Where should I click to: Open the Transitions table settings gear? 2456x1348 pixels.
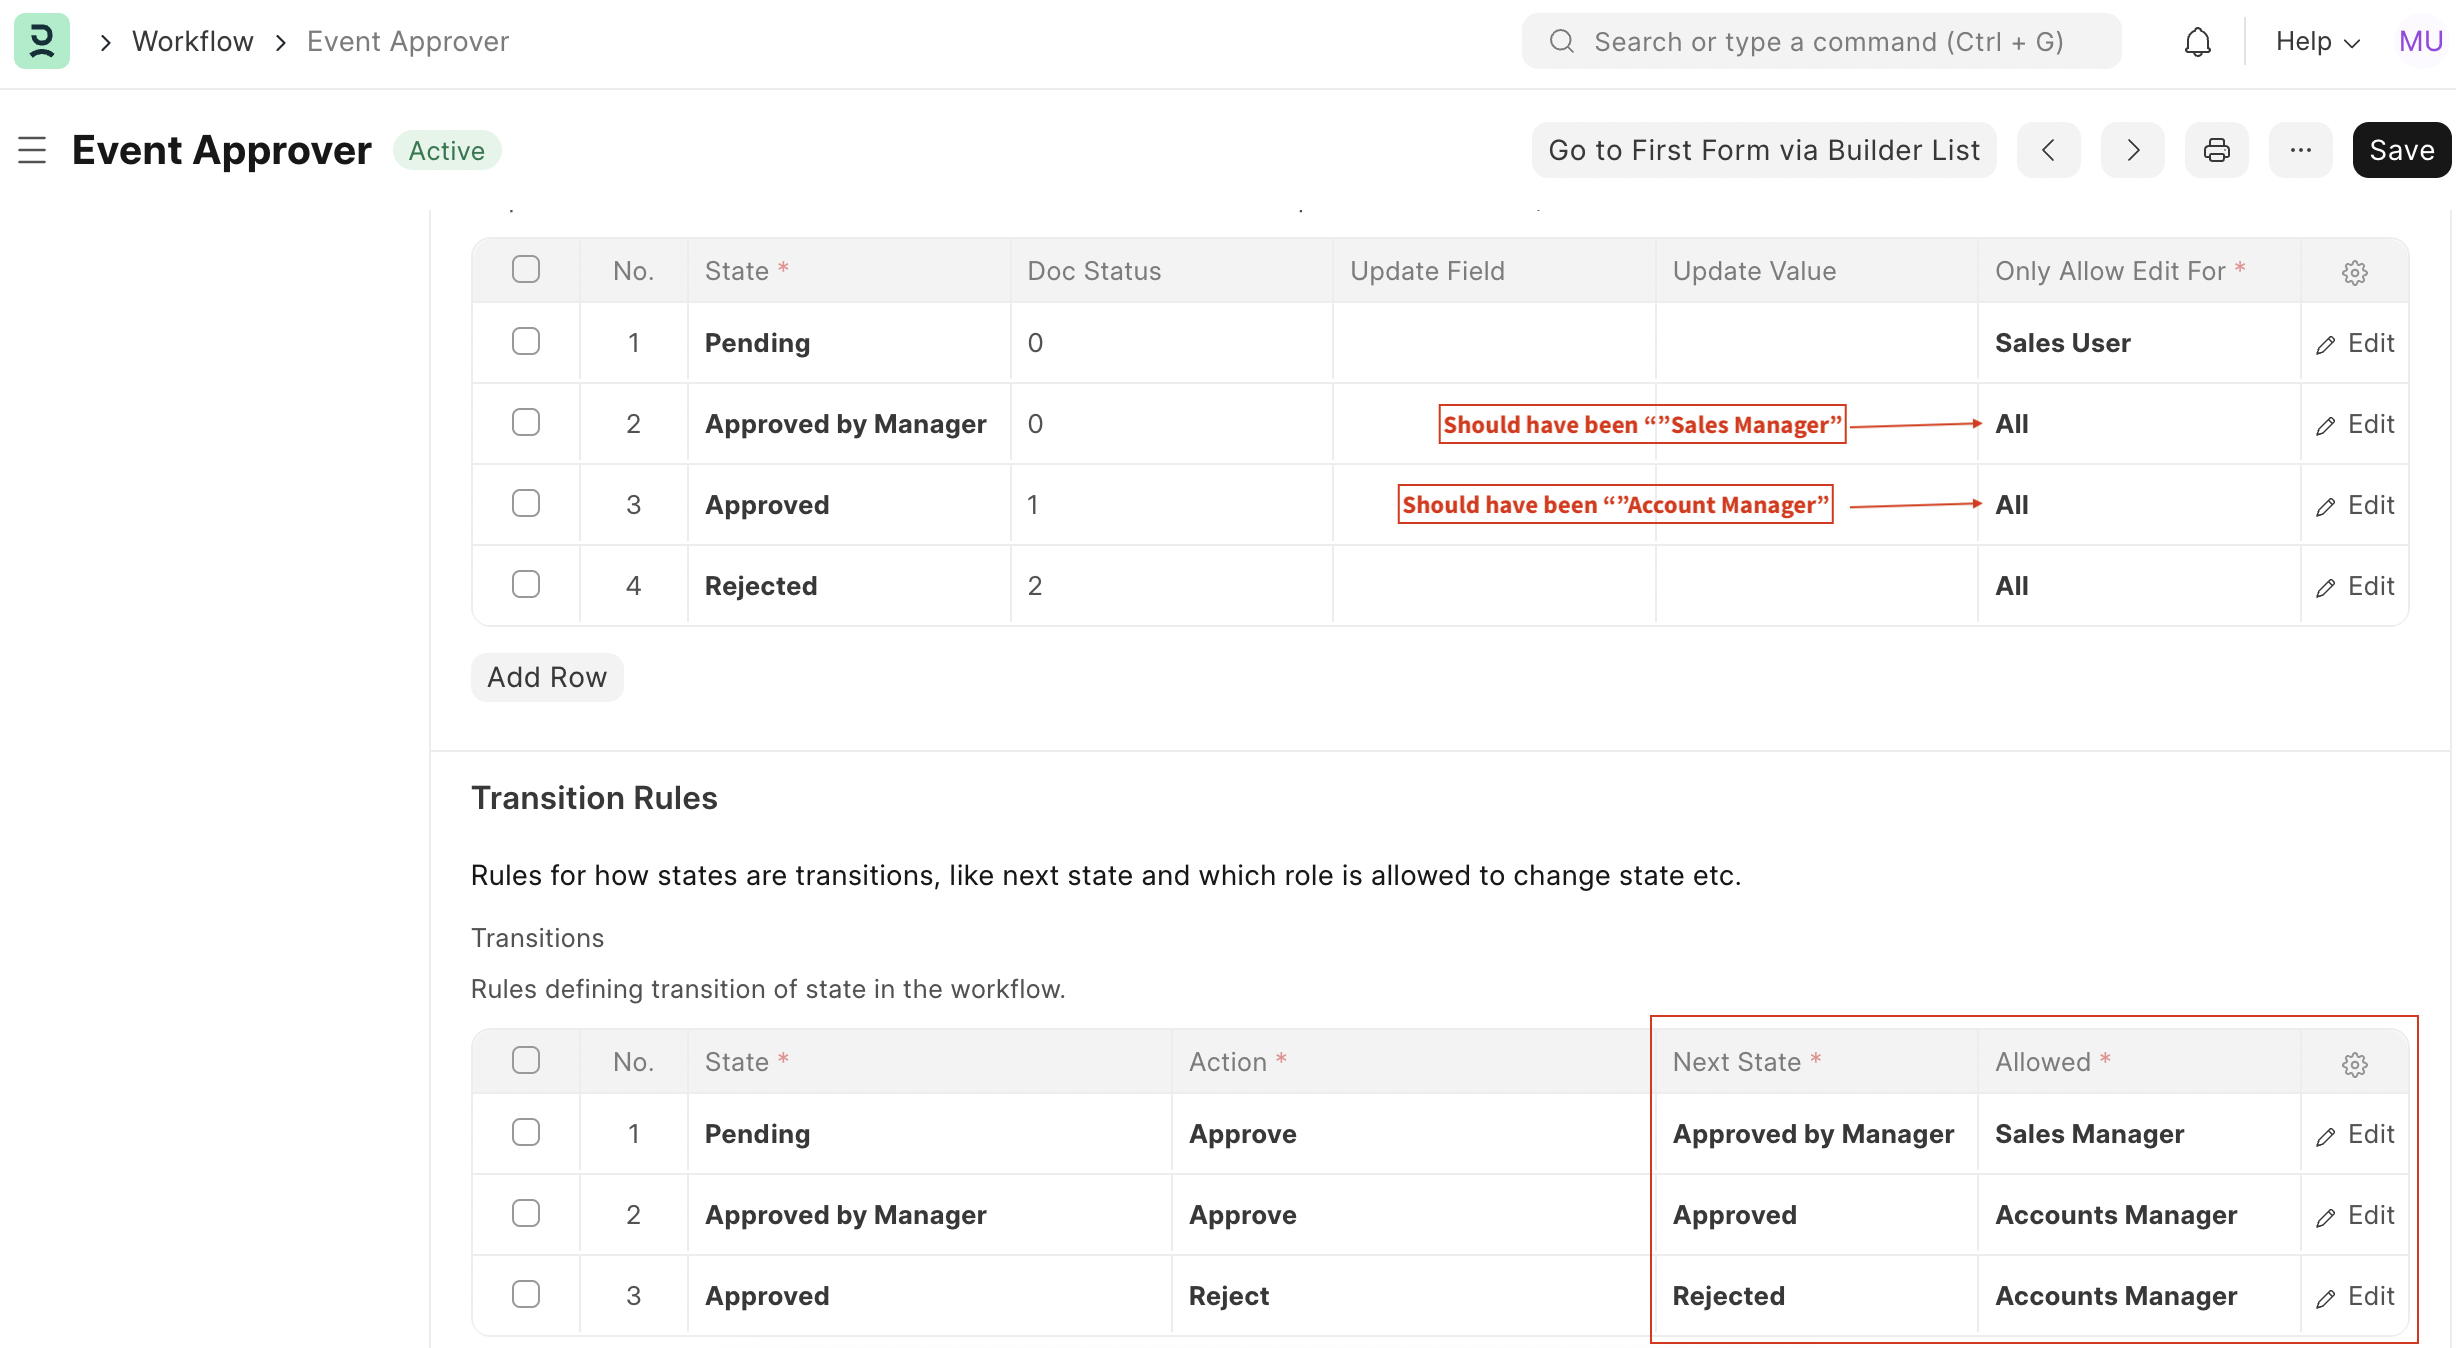pyautogui.click(x=2355, y=1064)
